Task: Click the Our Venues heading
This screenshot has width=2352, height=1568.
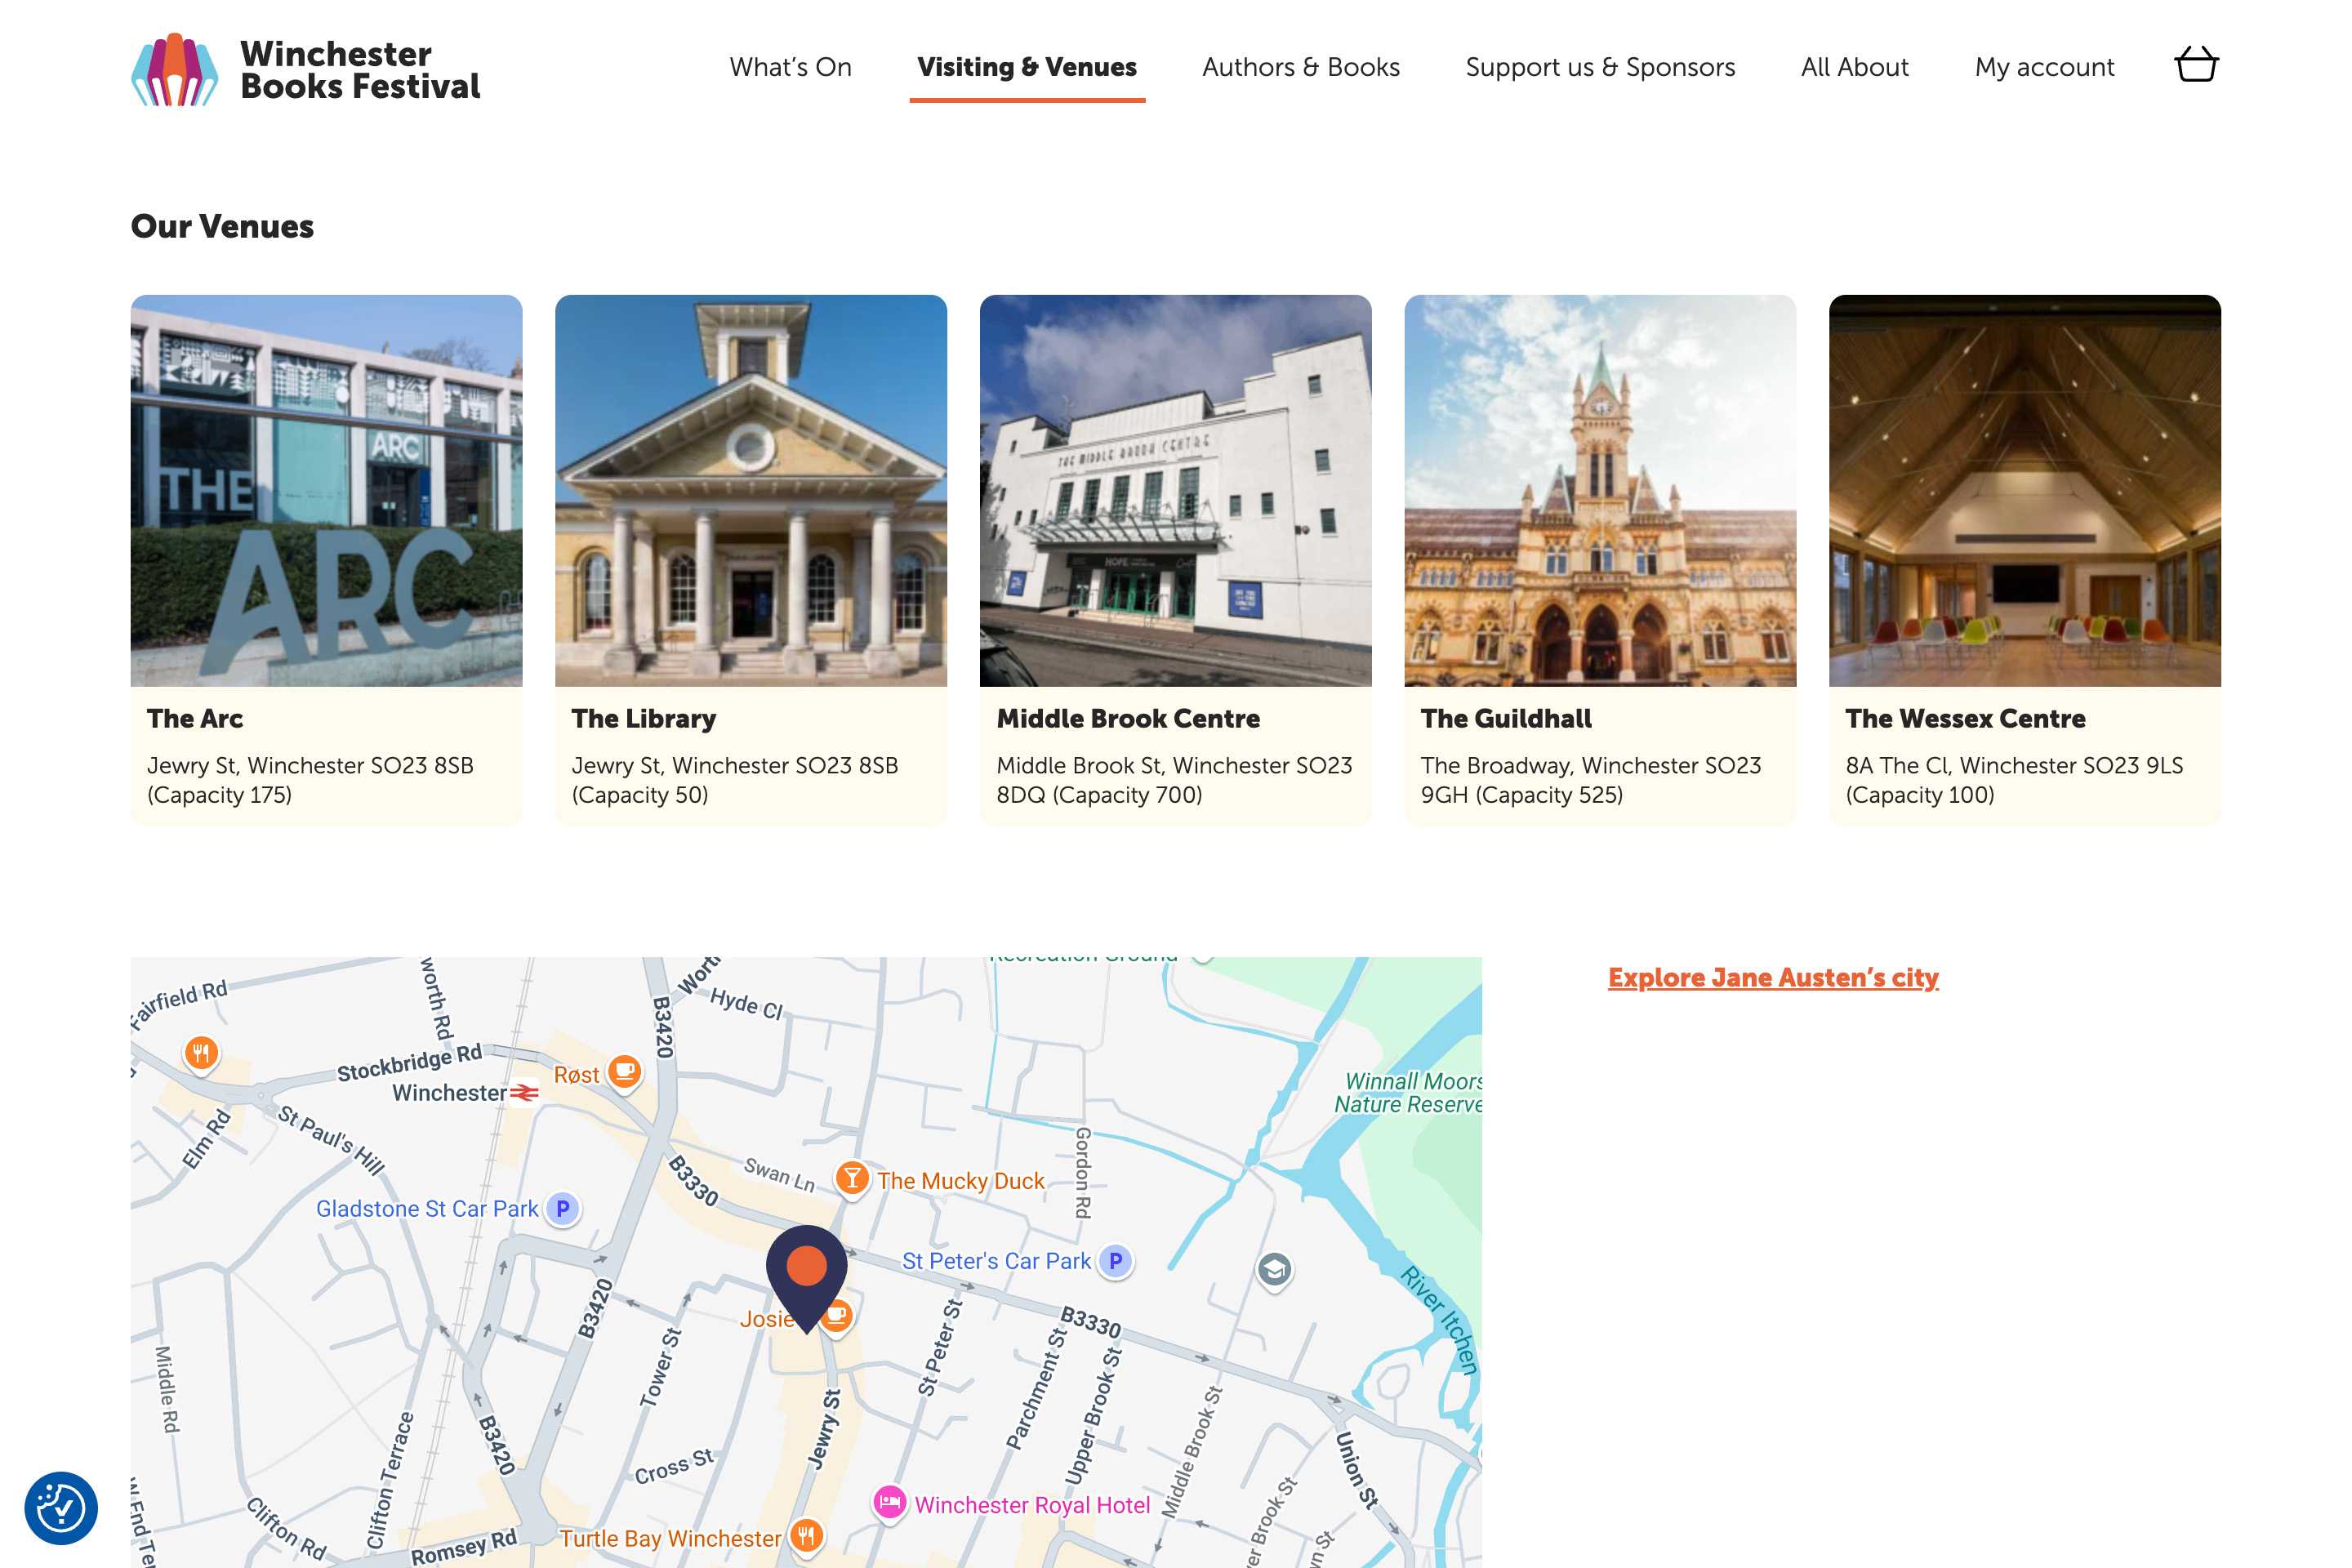Action: coord(222,226)
